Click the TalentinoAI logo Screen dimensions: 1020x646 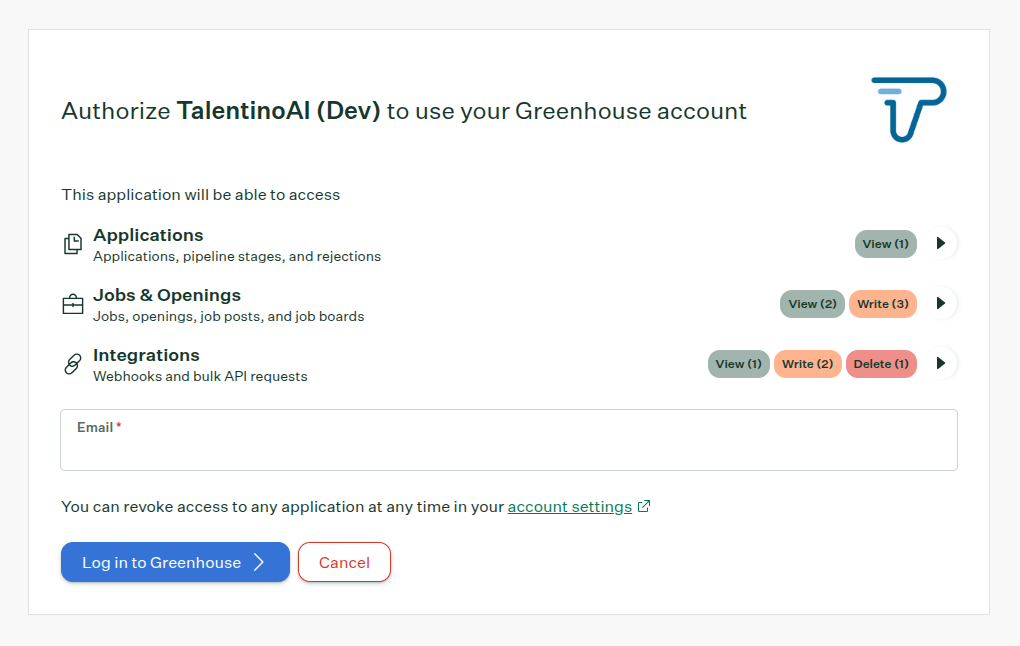coord(909,110)
